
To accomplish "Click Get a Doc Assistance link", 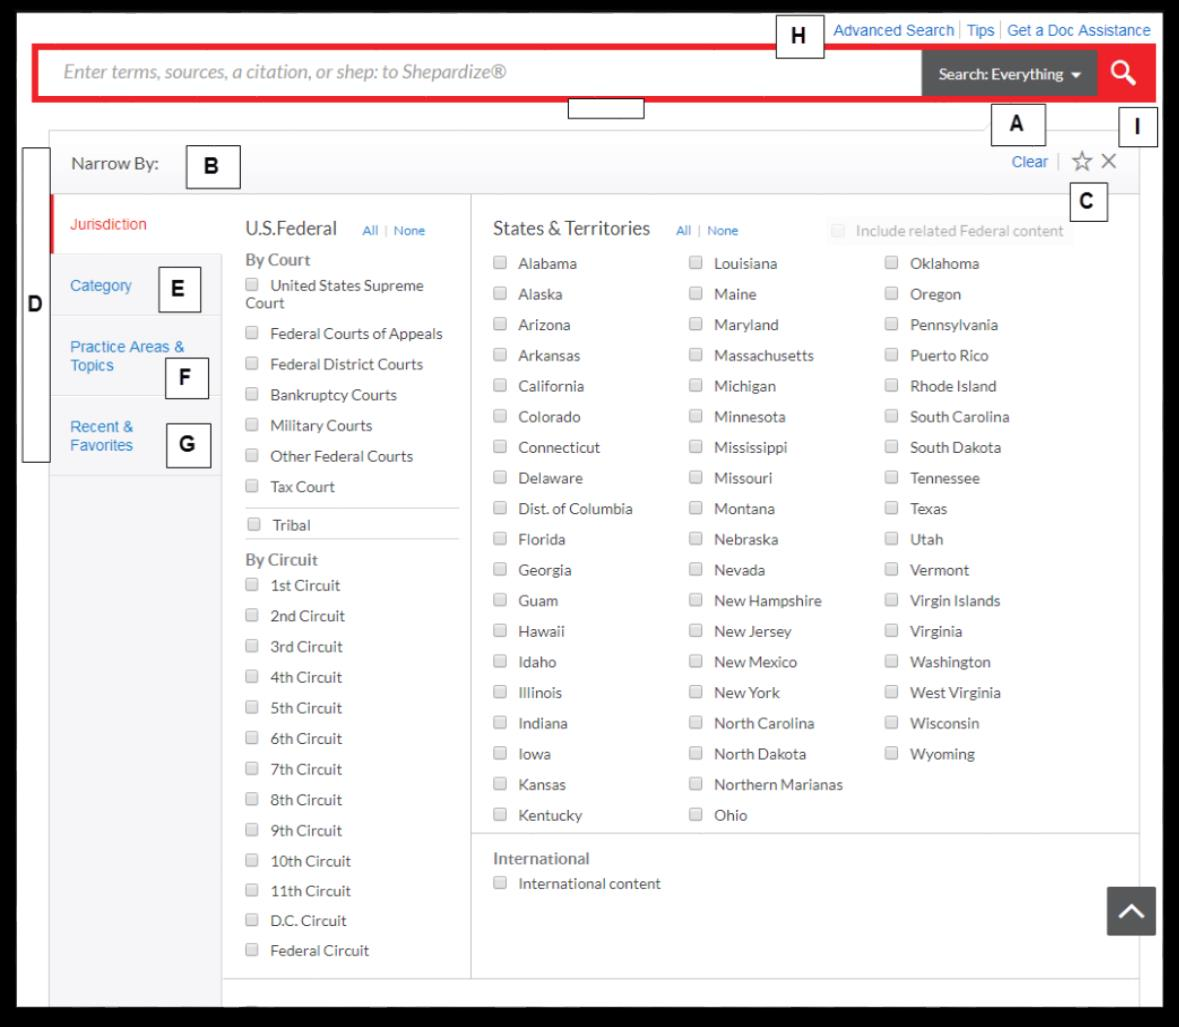I will pos(1078,30).
